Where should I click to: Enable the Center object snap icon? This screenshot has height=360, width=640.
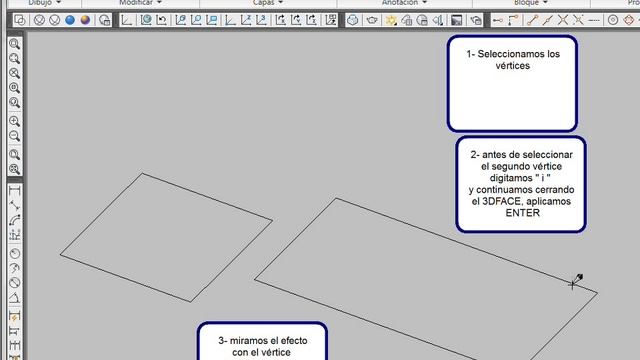pos(613,20)
